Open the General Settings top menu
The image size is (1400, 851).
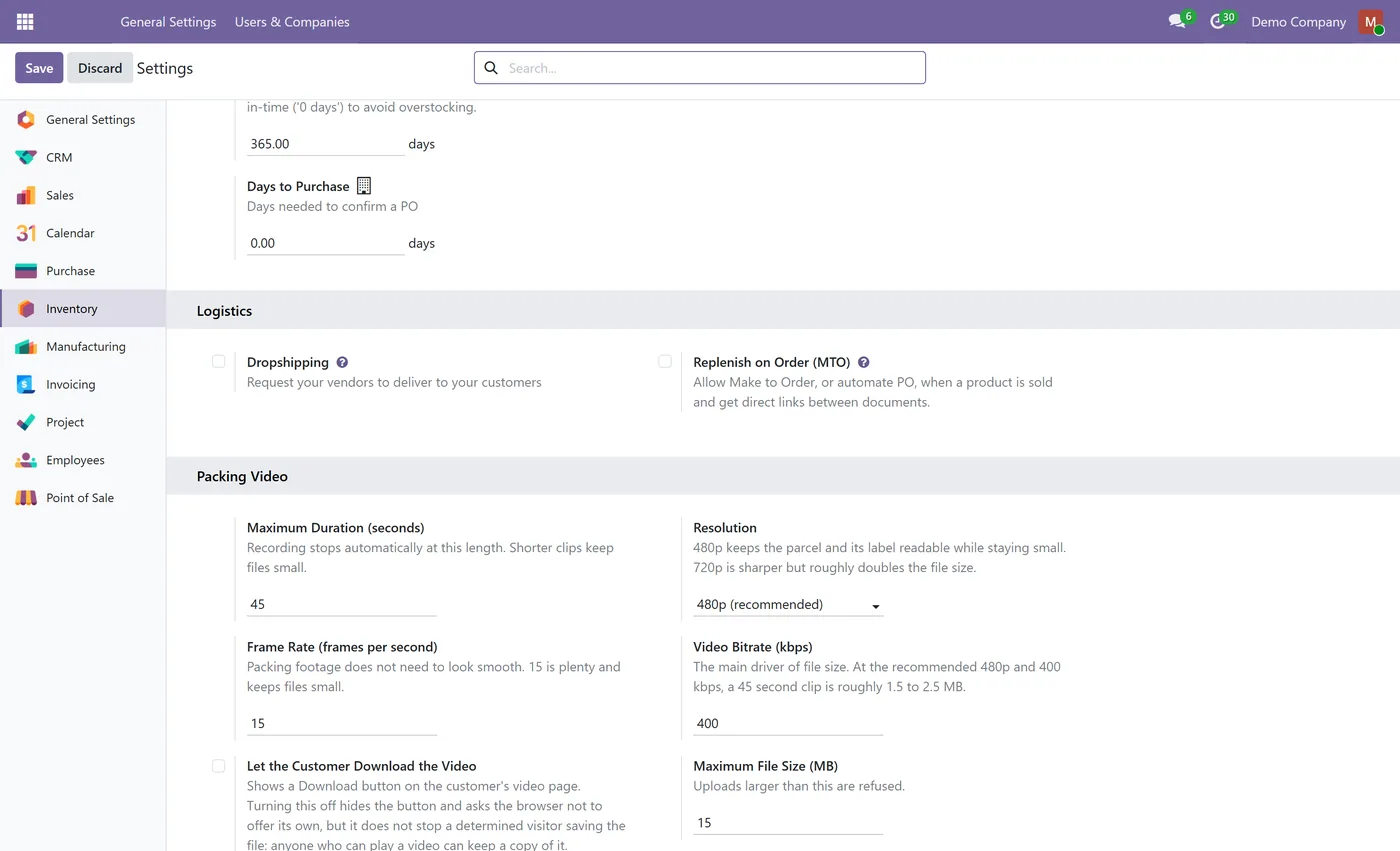[x=168, y=22]
